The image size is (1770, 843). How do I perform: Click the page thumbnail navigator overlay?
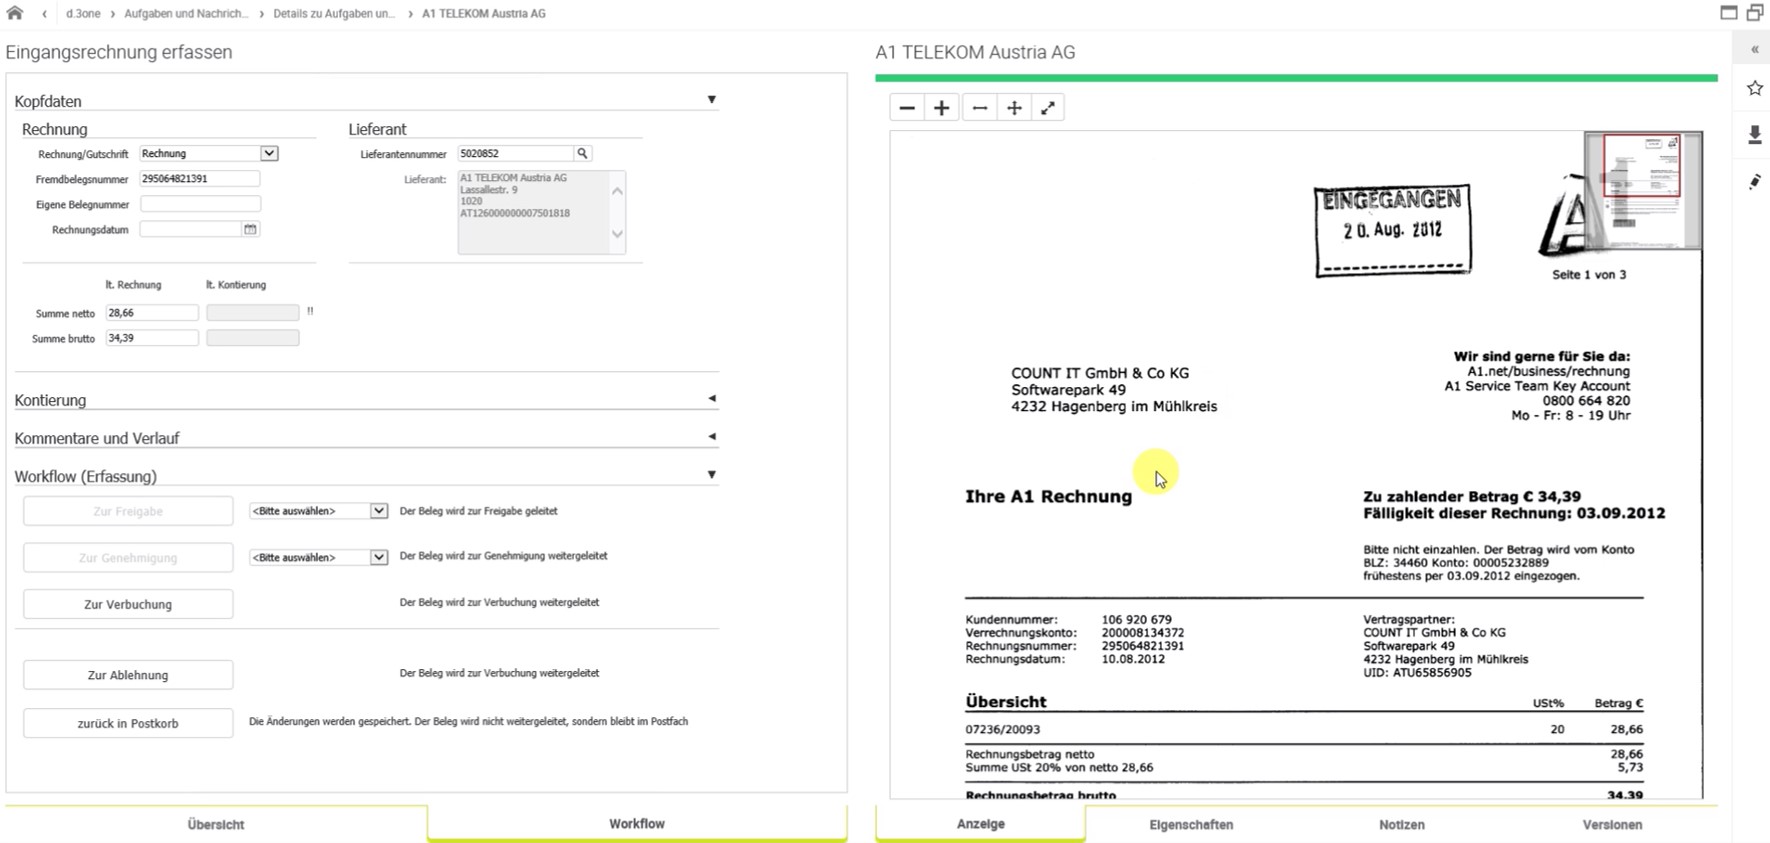coord(1643,190)
